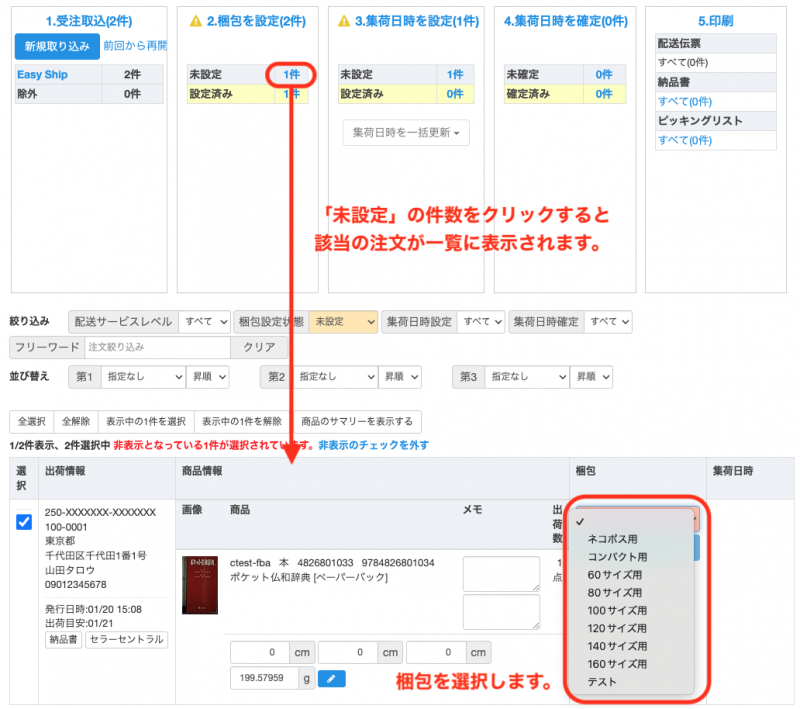Viewport: 800px width, 709px height.
Task: Toggle the order 250-XXXXXXX selection checkbox
Action: tap(24, 522)
